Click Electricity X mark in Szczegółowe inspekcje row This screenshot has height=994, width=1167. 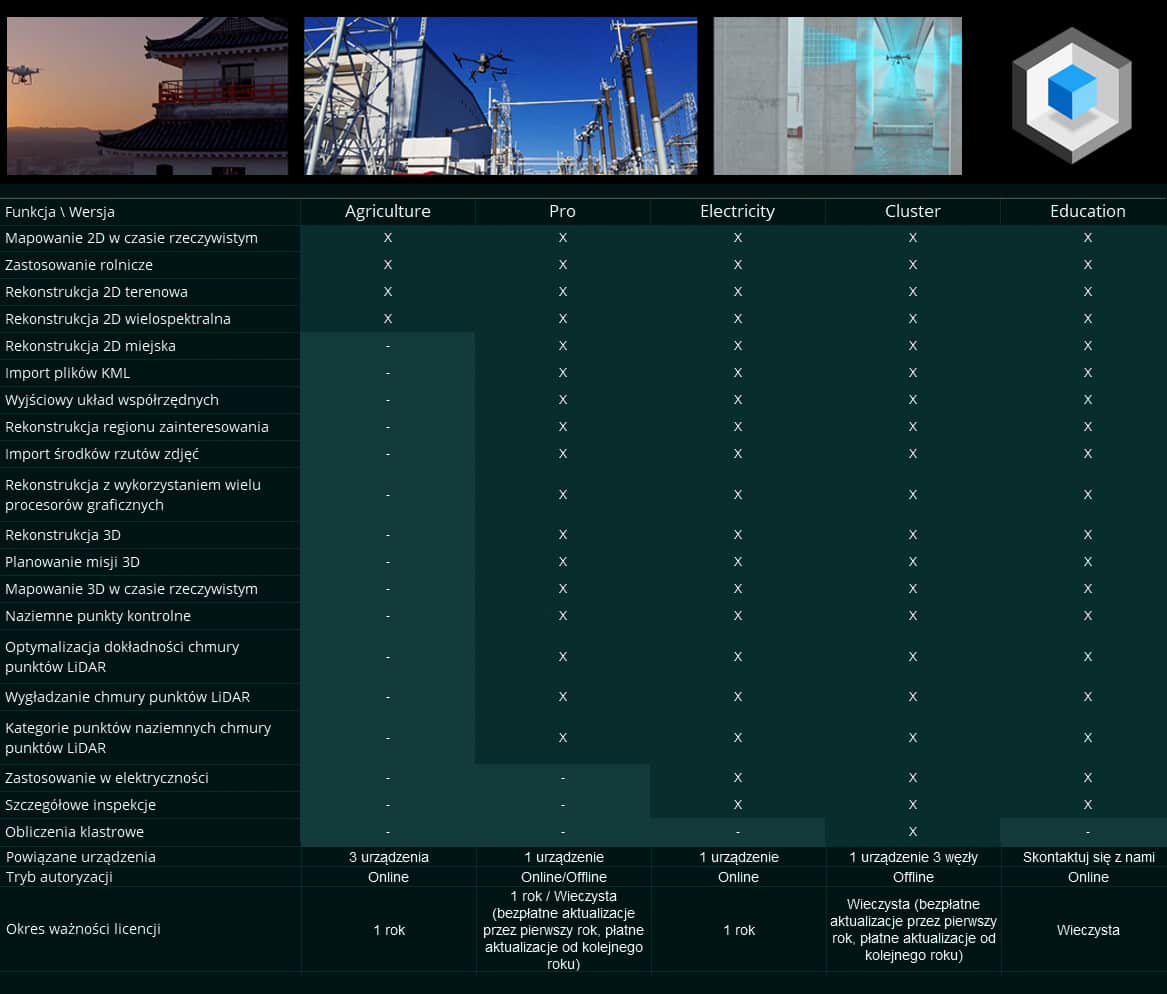[x=737, y=805]
